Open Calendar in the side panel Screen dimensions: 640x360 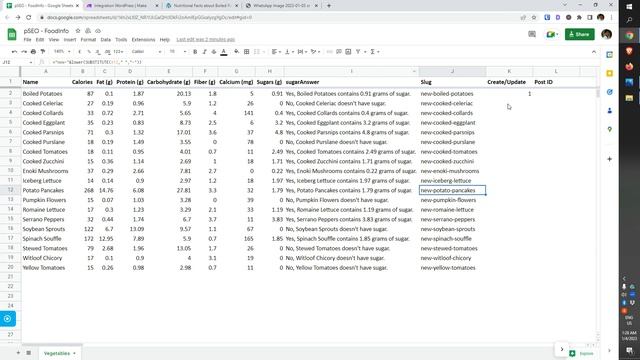[x=609, y=55]
